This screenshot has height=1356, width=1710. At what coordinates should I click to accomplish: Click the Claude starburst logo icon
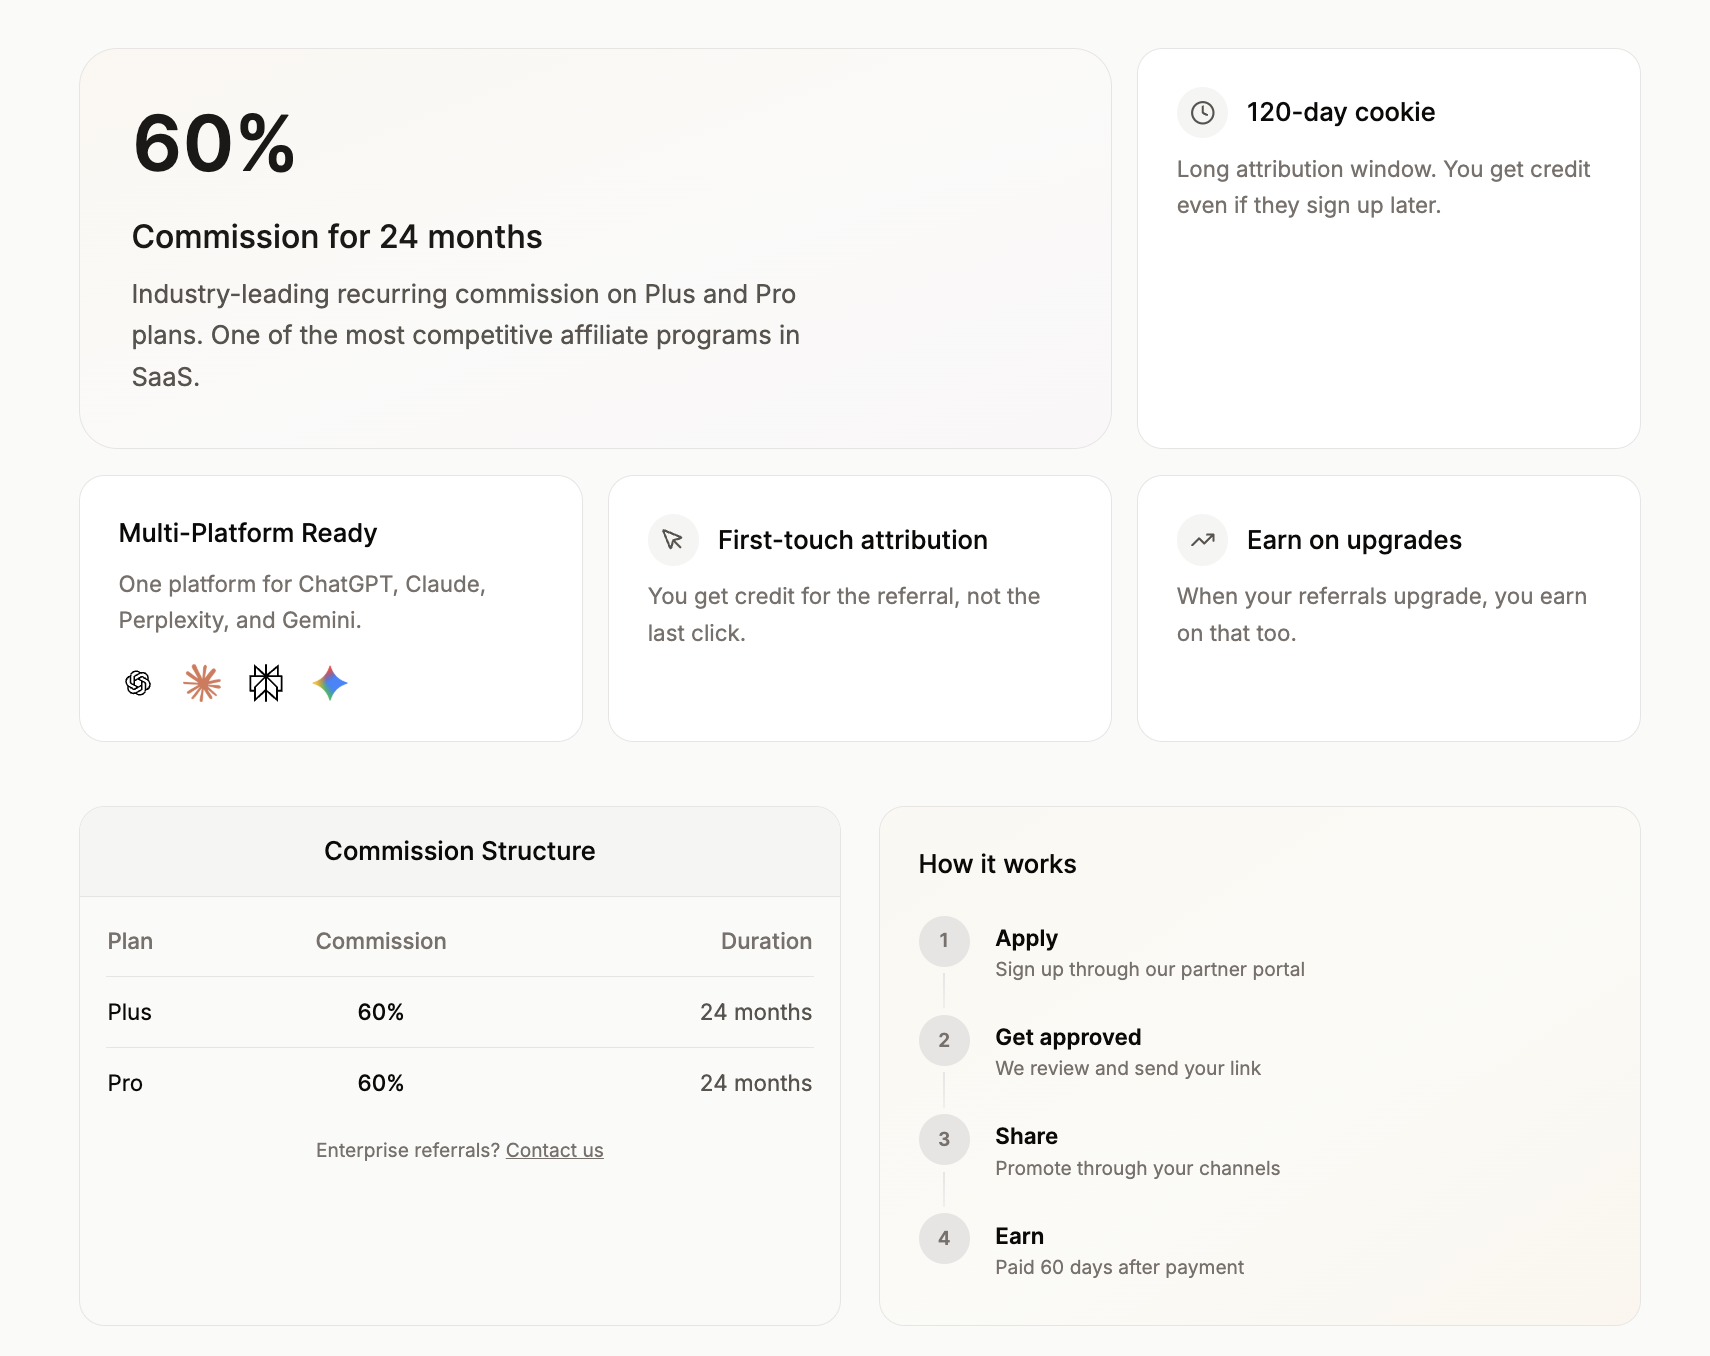202,683
